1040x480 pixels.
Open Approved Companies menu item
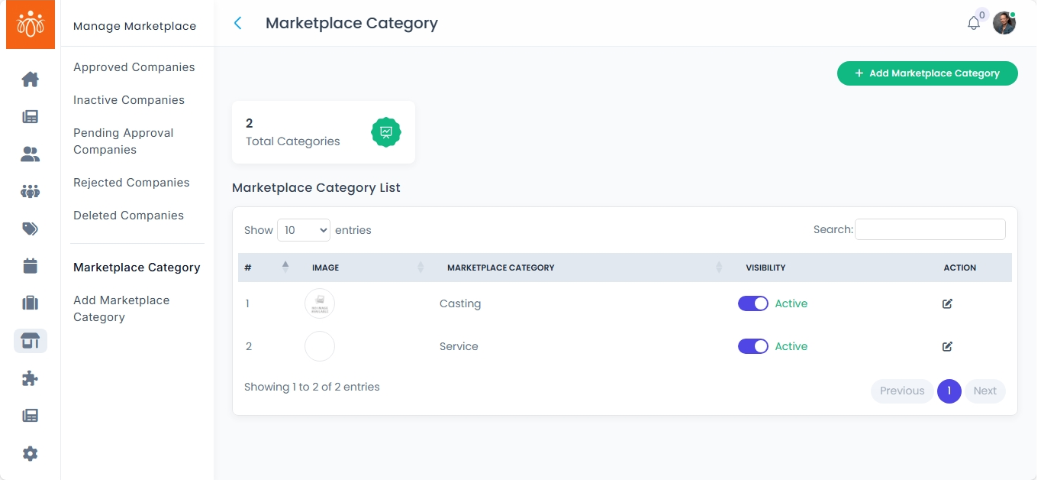click(134, 67)
